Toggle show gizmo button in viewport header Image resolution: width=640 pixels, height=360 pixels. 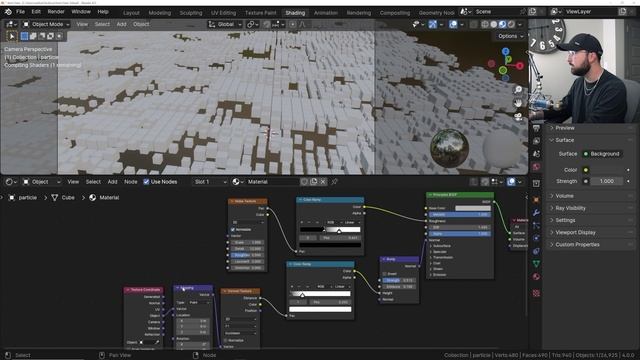point(433,24)
